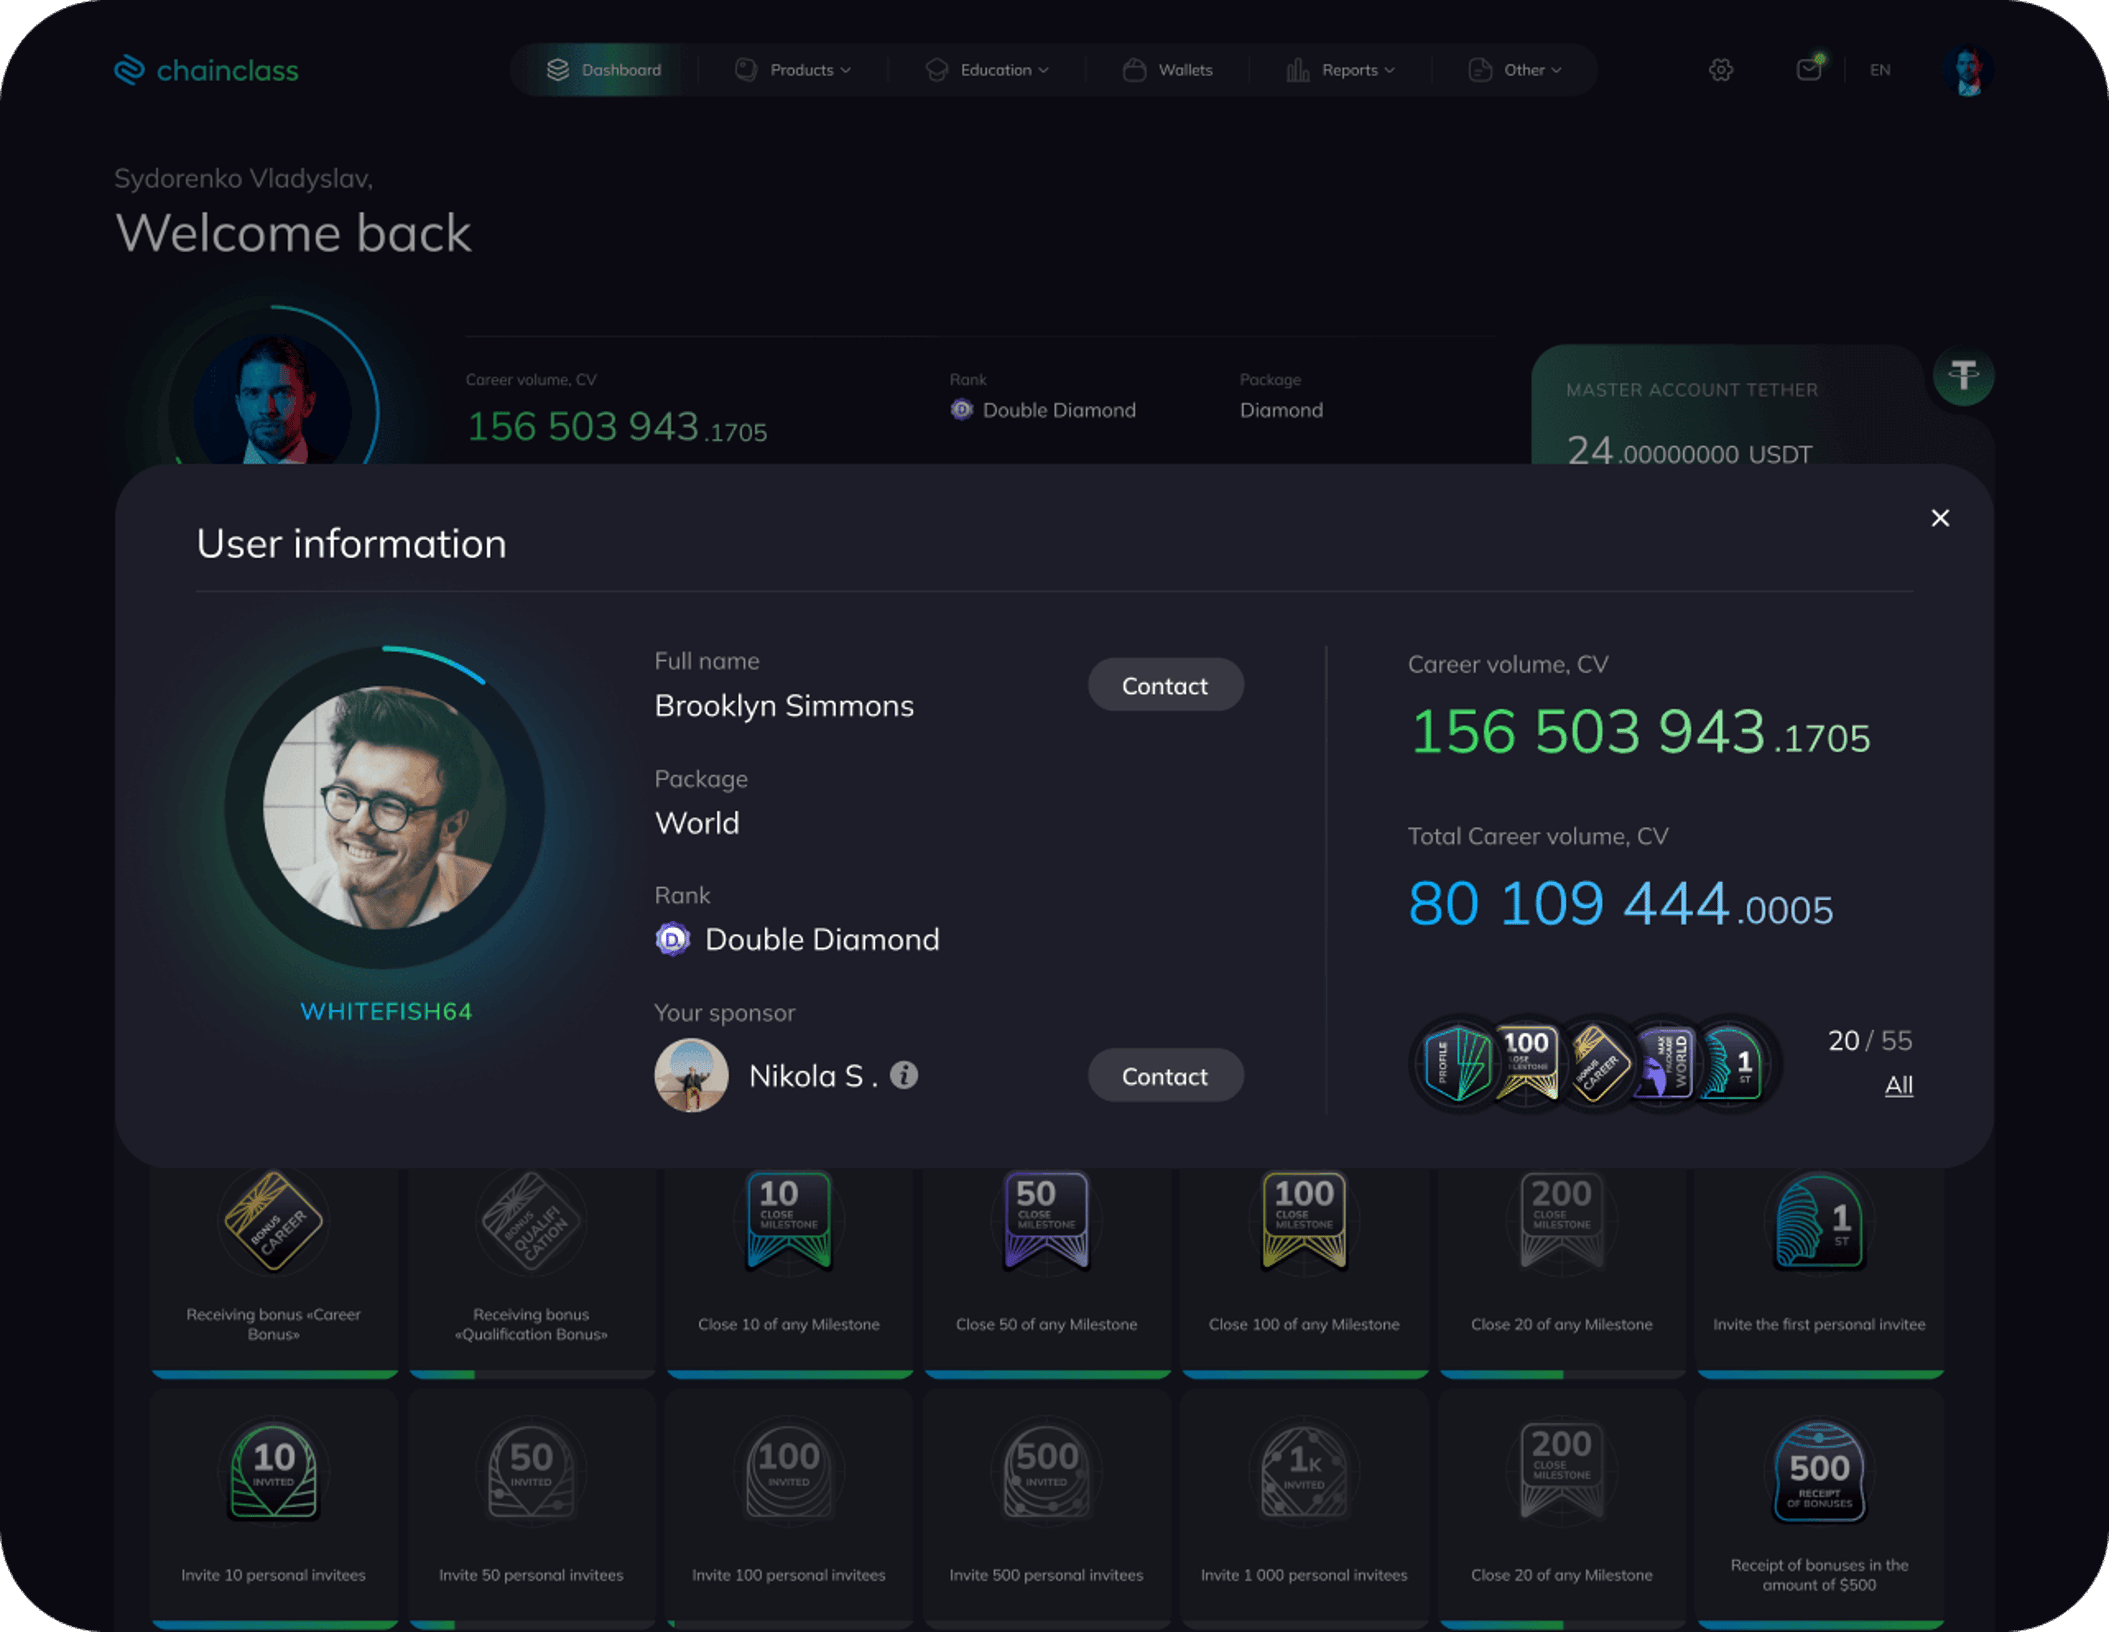Open the mail notifications icon
The height and width of the screenshot is (1632, 2109).
(1808, 69)
